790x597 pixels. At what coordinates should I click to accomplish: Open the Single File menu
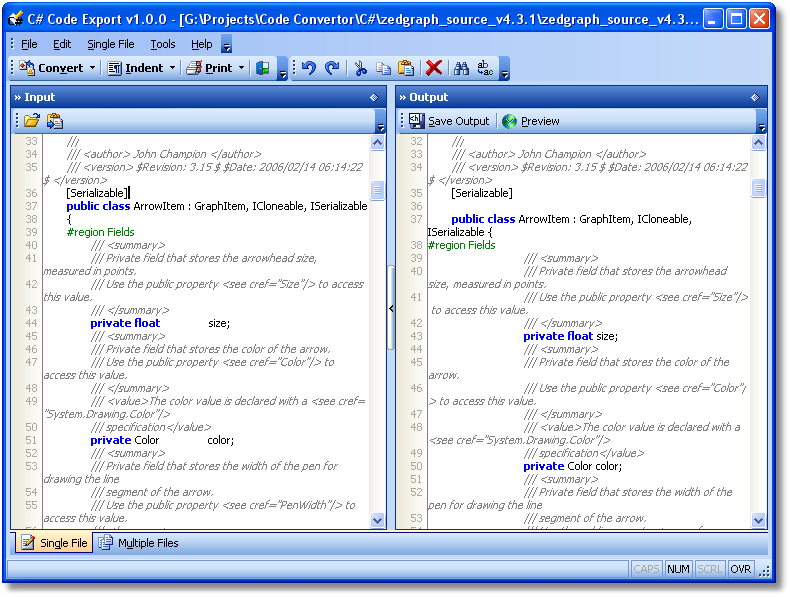[x=111, y=44]
